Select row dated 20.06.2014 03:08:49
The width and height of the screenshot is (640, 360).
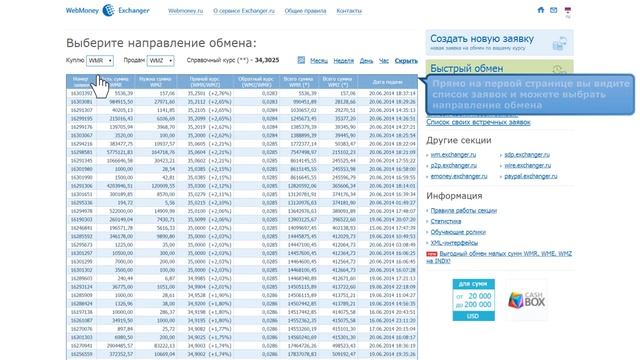(x=242, y=245)
